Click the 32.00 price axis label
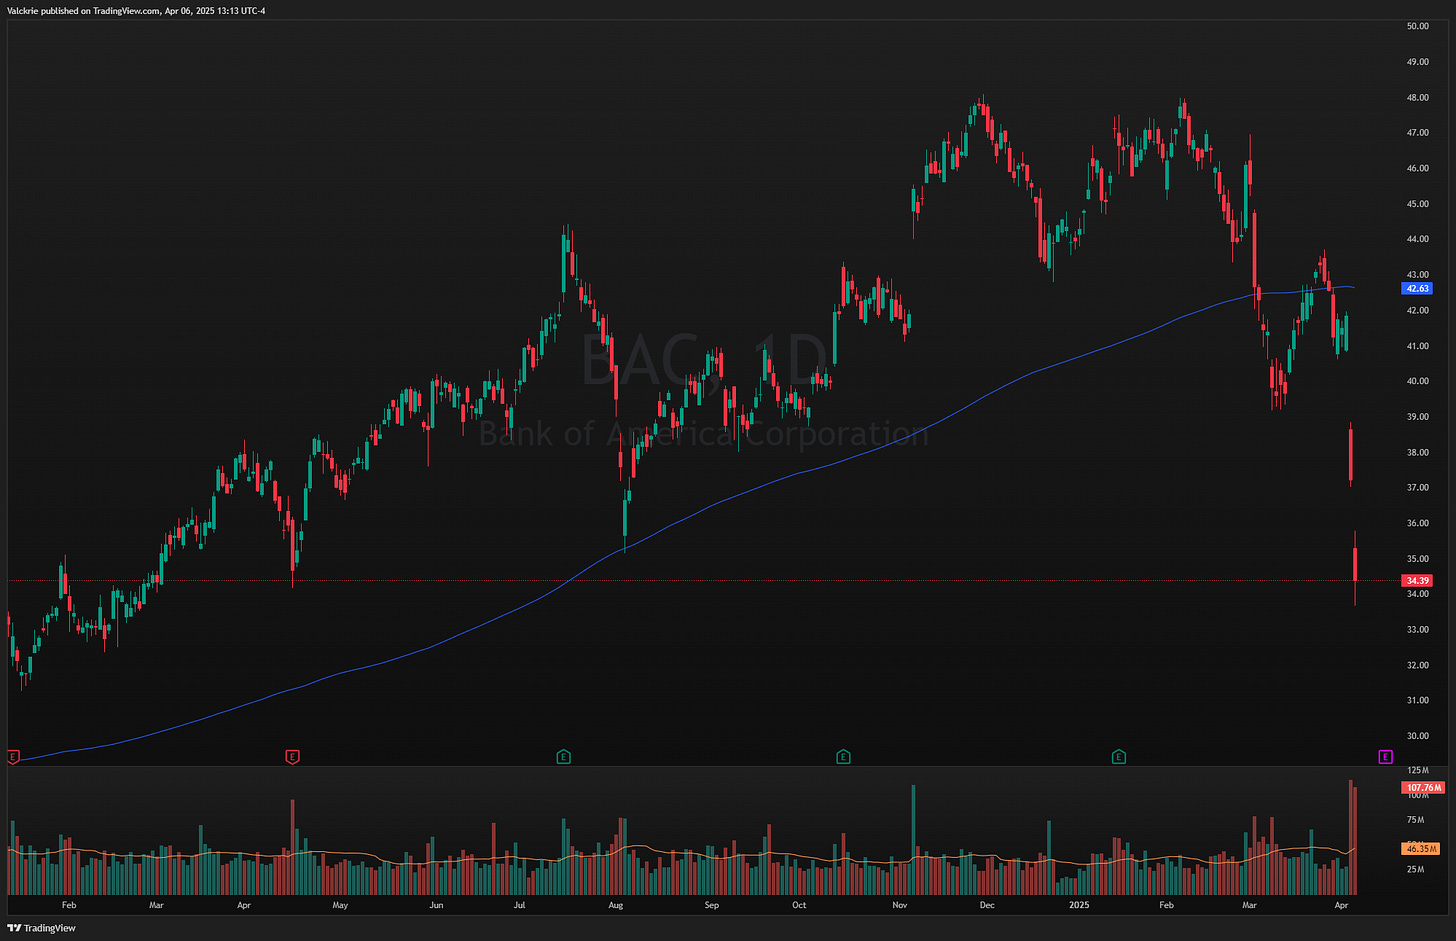This screenshot has width=1456, height=941. (x=1417, y=665)
